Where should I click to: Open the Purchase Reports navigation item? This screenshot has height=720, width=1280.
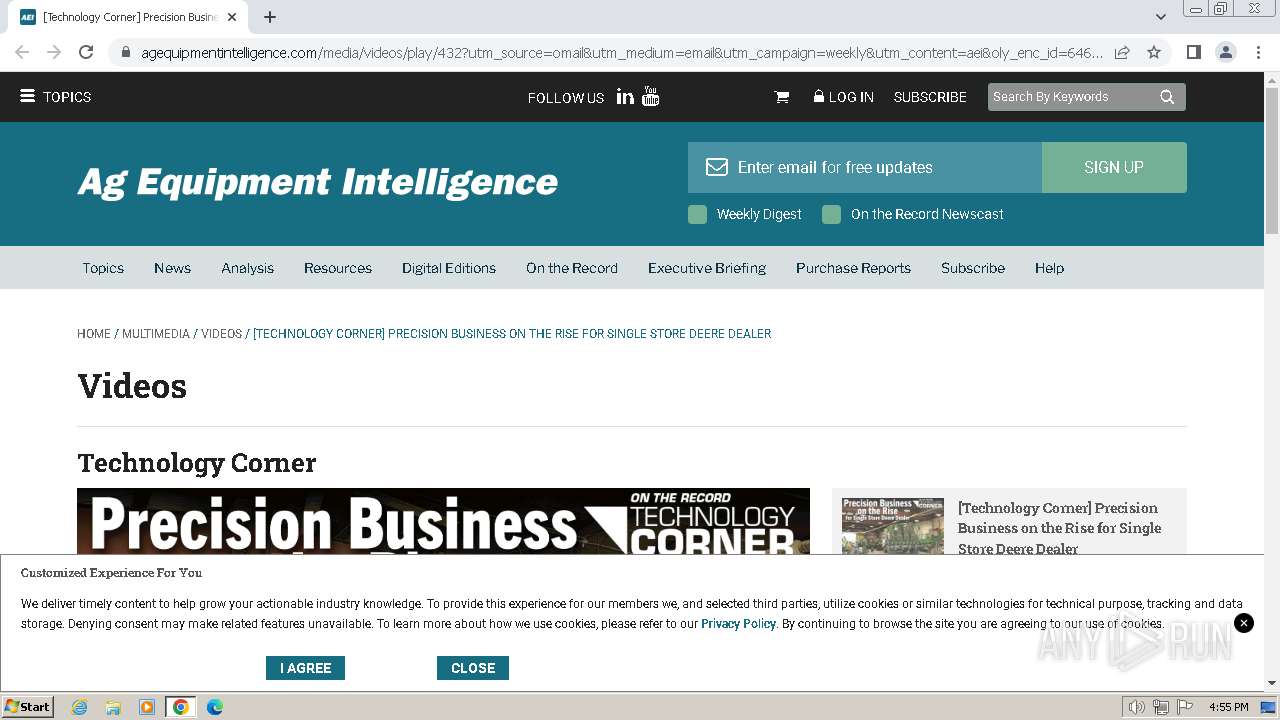pos(853,268)
